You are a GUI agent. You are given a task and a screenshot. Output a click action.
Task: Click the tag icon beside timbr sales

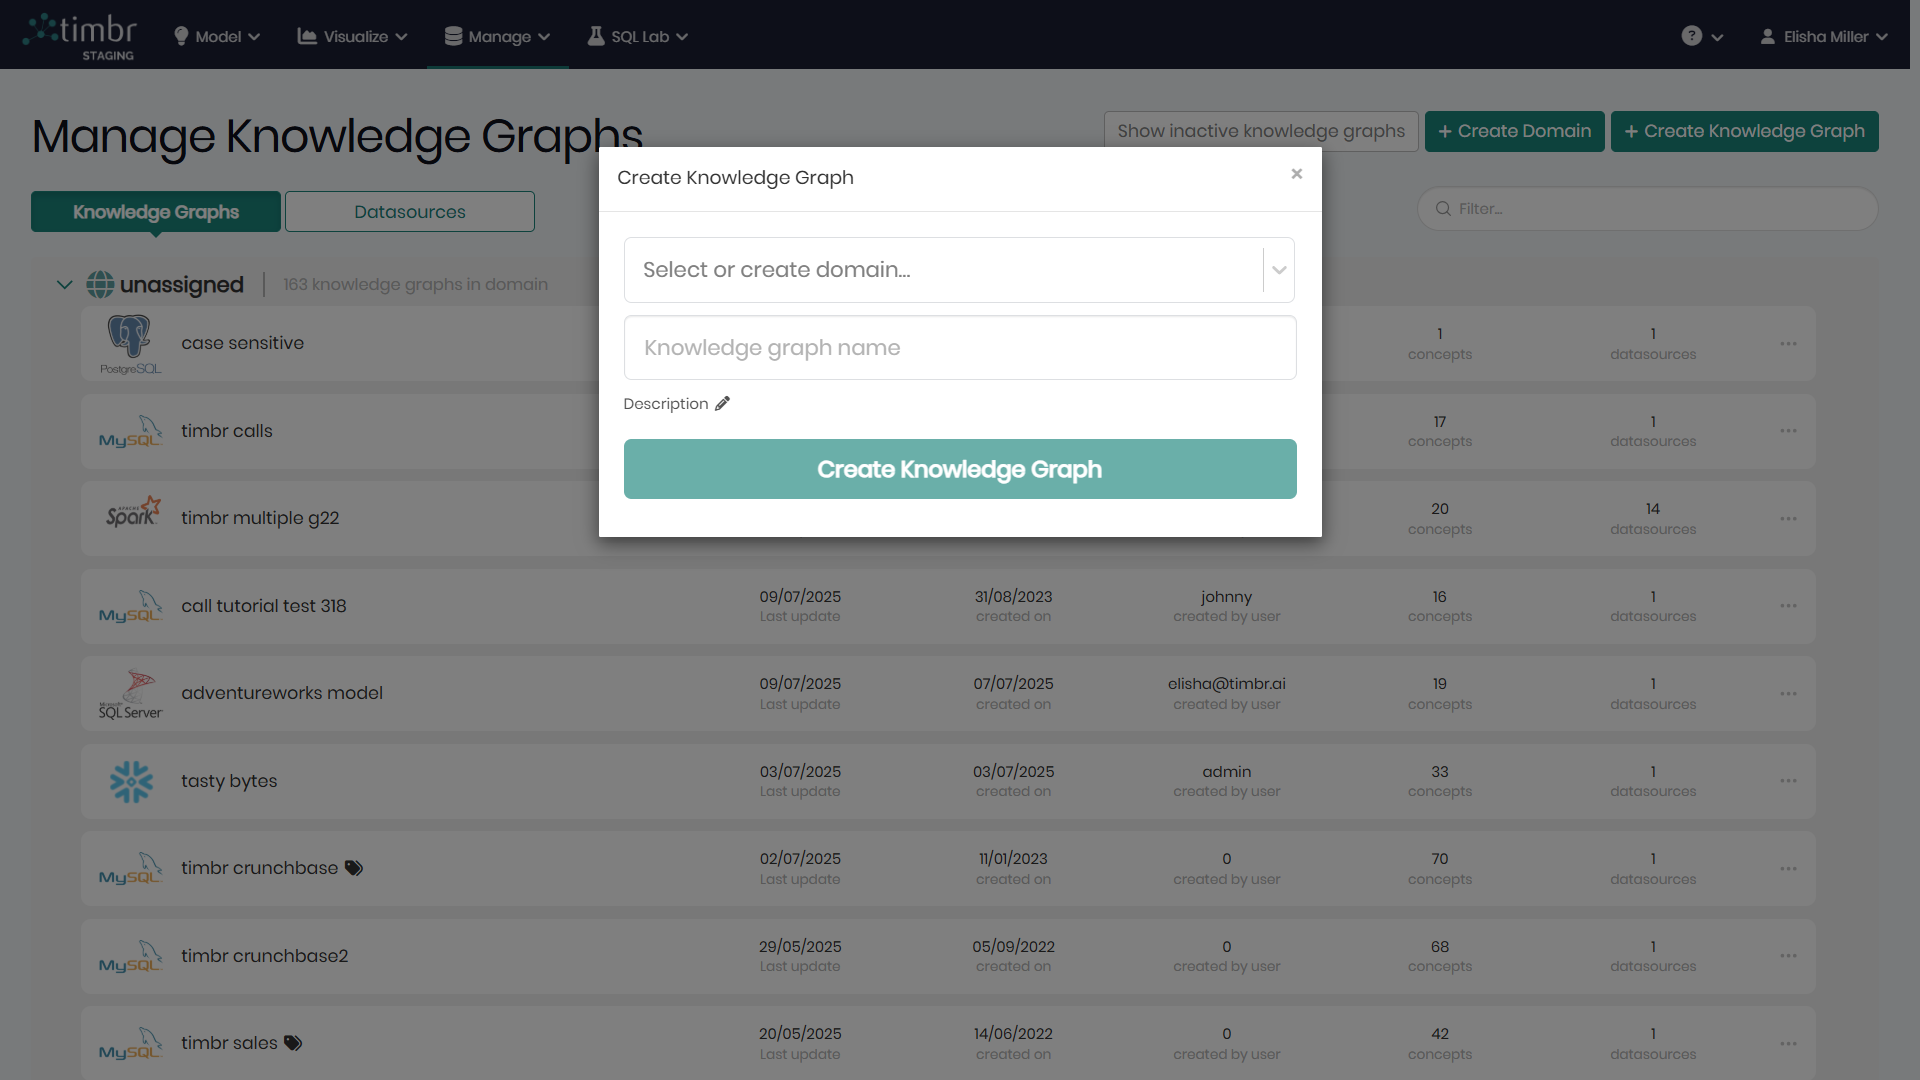293,1043
